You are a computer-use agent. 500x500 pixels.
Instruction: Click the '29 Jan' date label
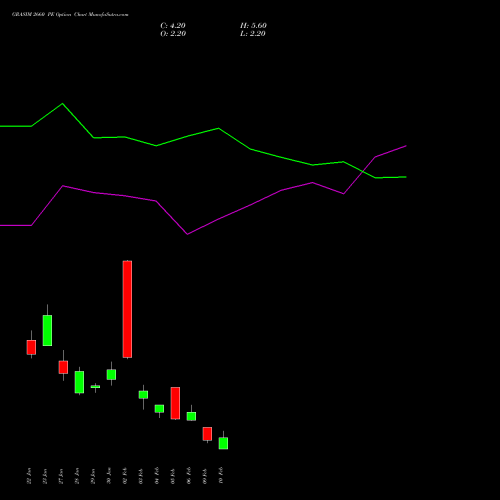[x=93, y=476]
